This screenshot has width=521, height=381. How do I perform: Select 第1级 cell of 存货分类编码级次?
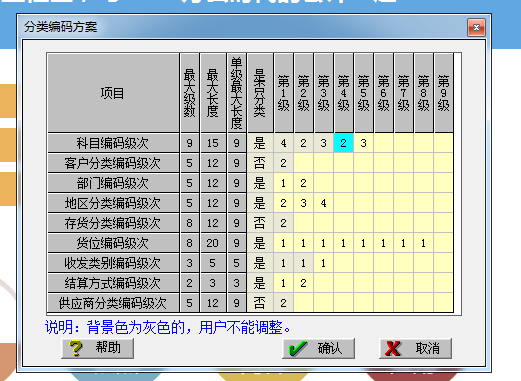pyautogui.click(x=283, y=223)
